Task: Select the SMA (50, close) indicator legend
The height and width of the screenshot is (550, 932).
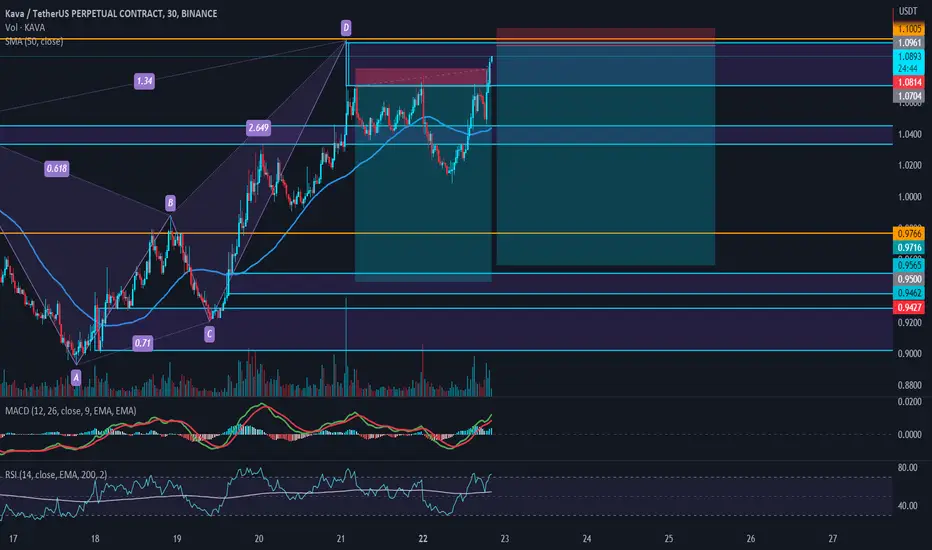Action: point(34,41)
